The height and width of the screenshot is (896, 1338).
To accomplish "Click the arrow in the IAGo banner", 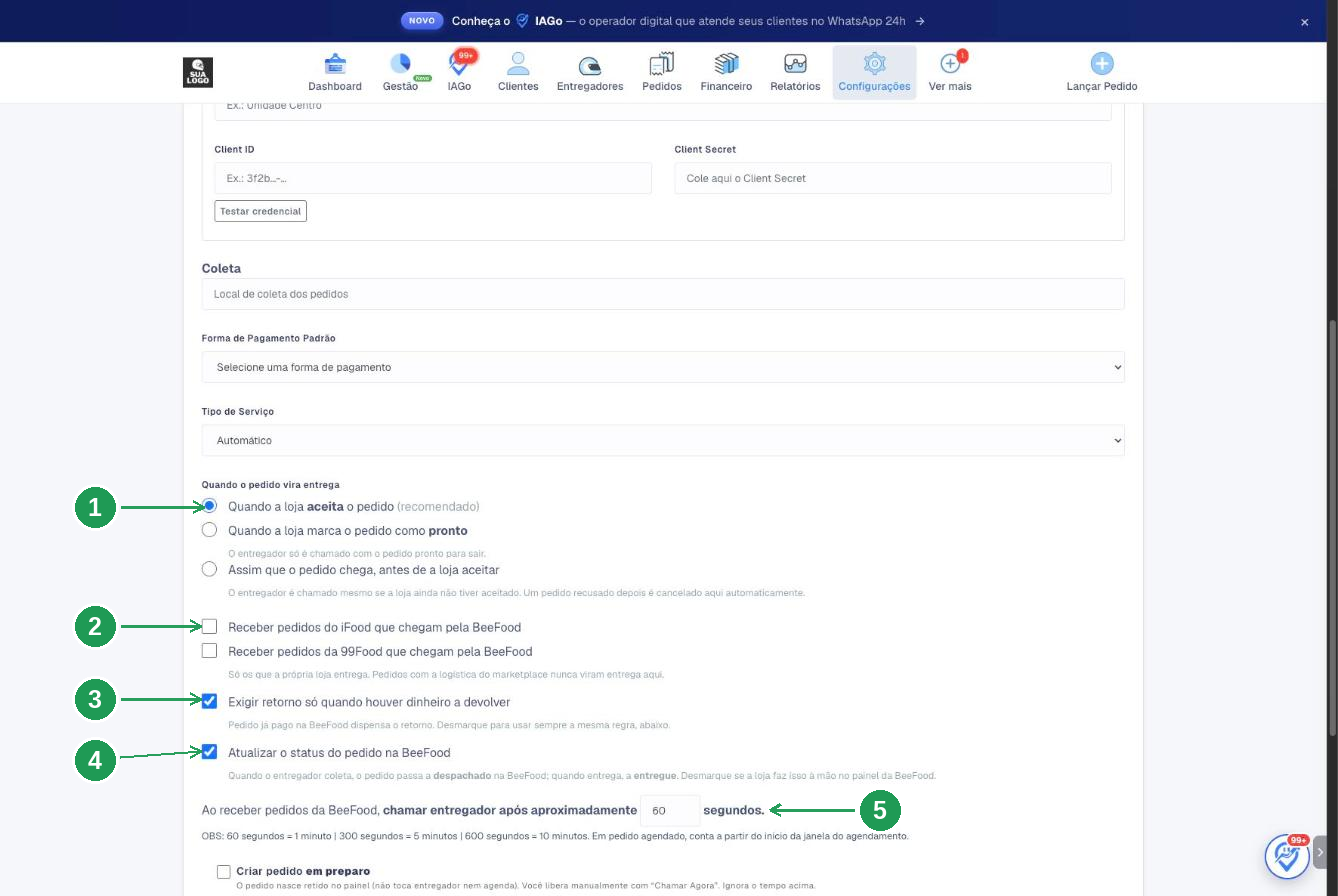I will [x=920, y=21].
